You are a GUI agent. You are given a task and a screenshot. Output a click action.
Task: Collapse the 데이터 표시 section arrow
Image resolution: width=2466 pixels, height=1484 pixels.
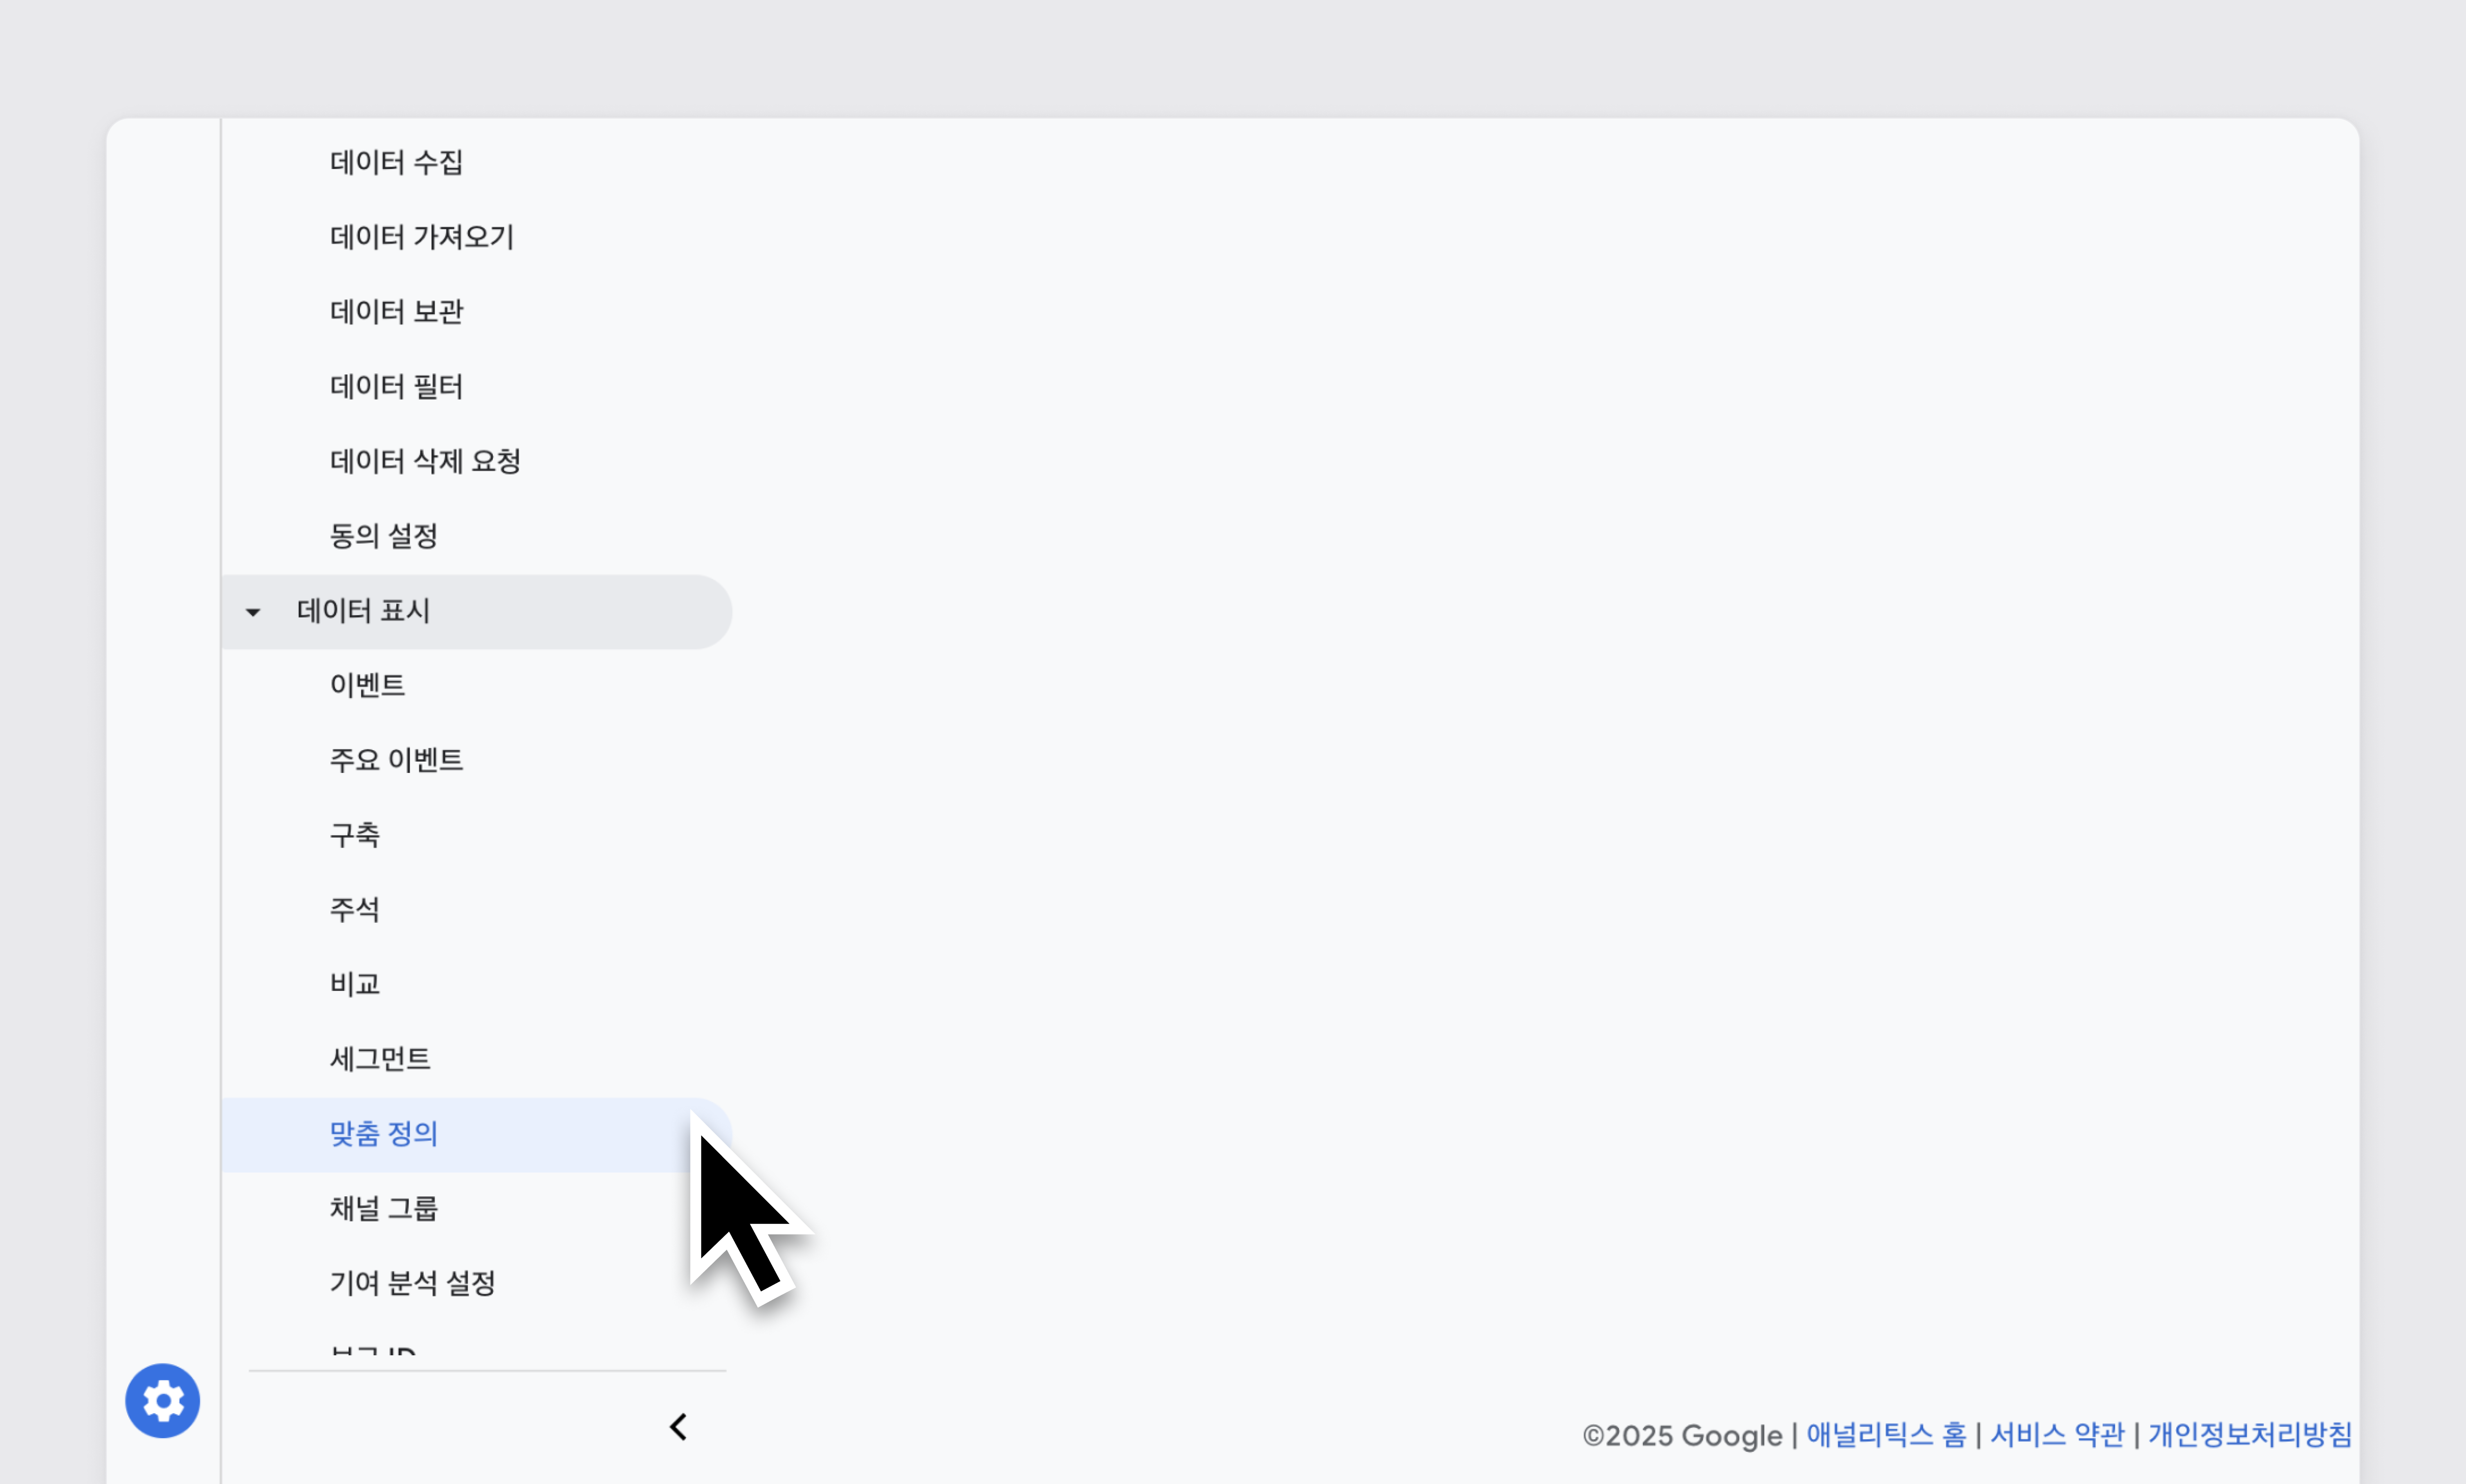pos(253,612)
